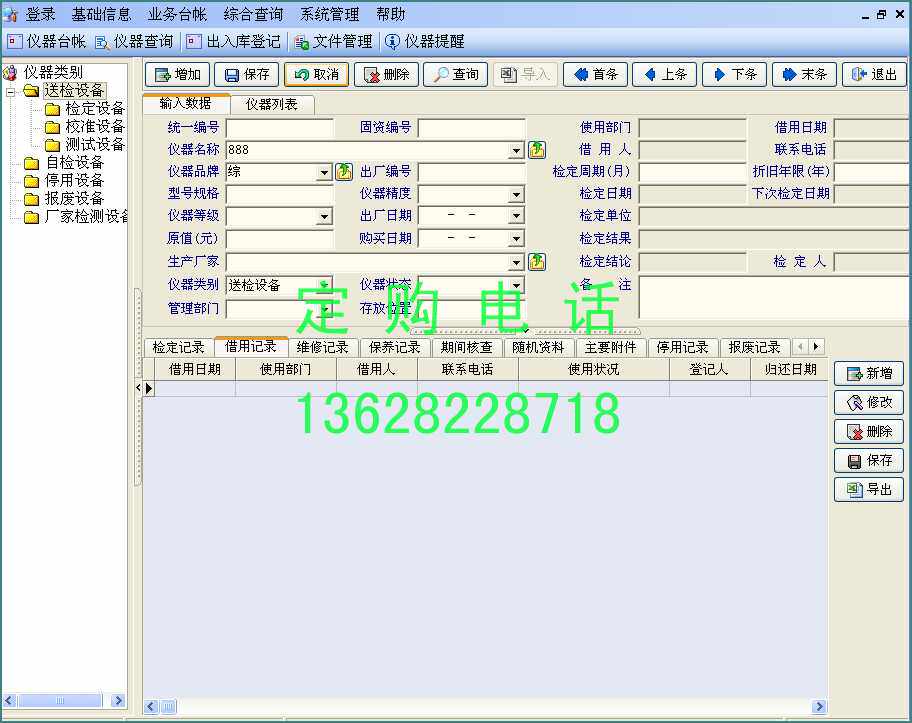Viewport: 912px width, 723px height.
Task: Open the 出厂日期 date dropdown
Action: click(x=516, y=217)
